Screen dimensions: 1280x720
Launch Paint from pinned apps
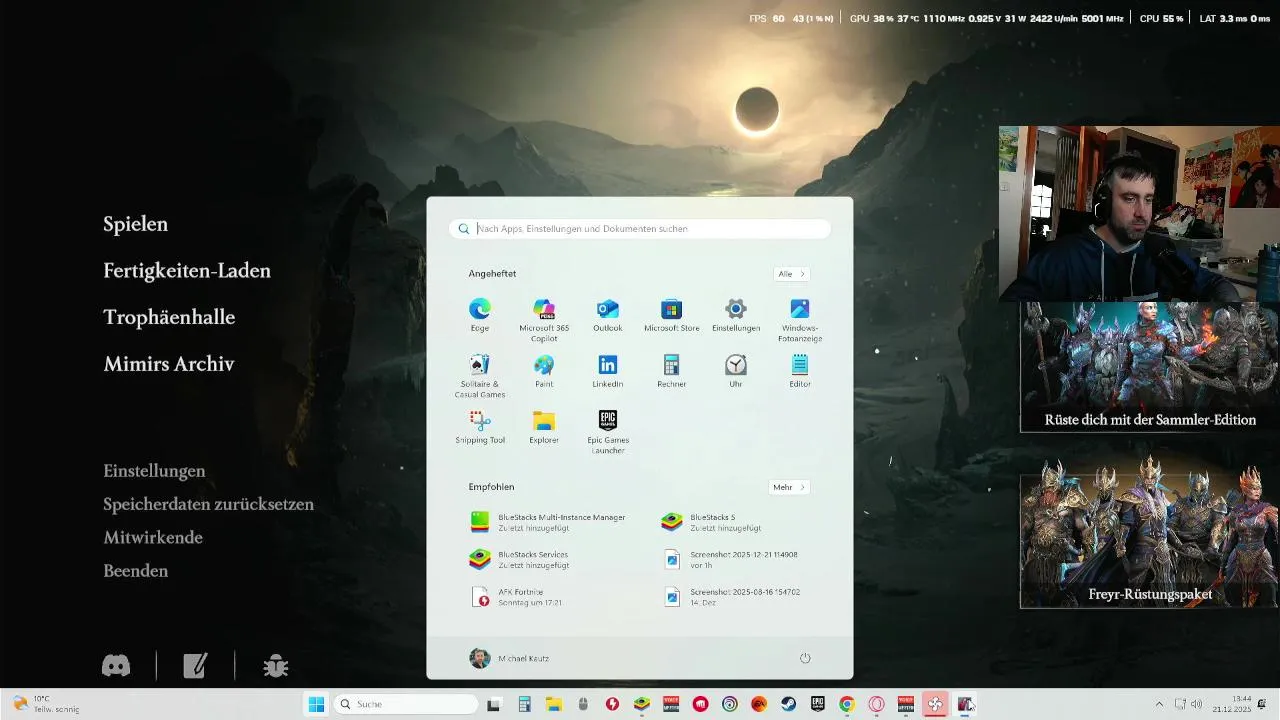click(x=544, y=371)
